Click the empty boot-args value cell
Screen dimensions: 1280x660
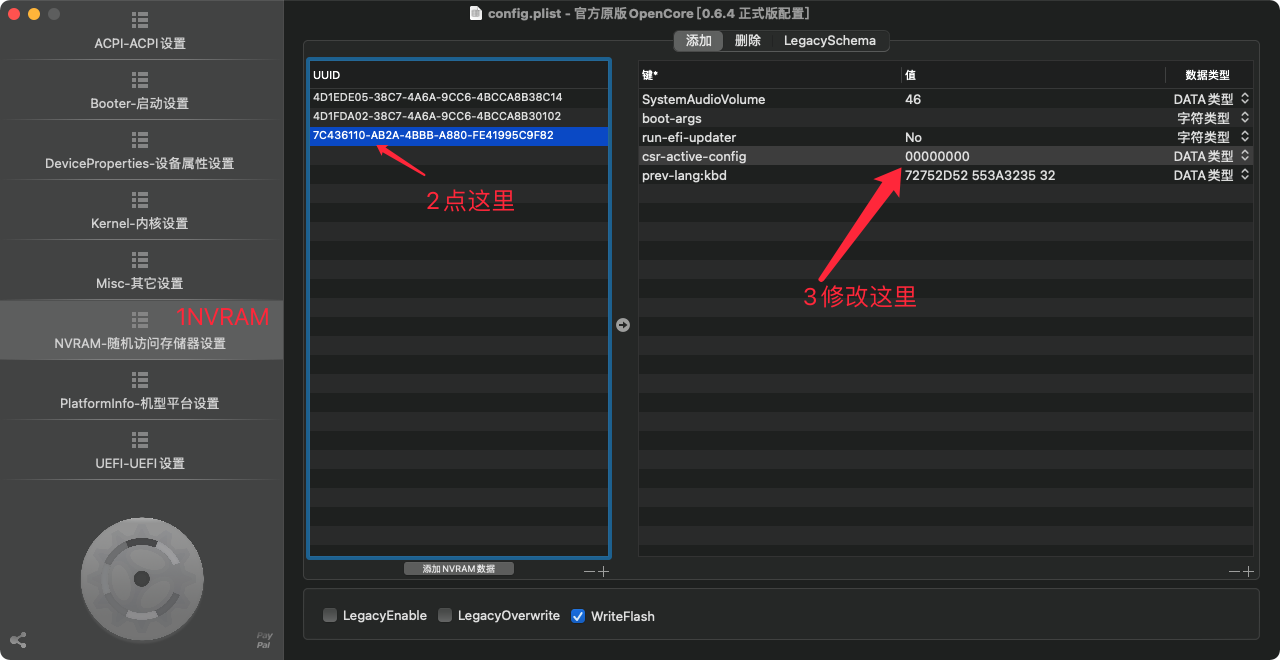click(x=1033, y=118)
